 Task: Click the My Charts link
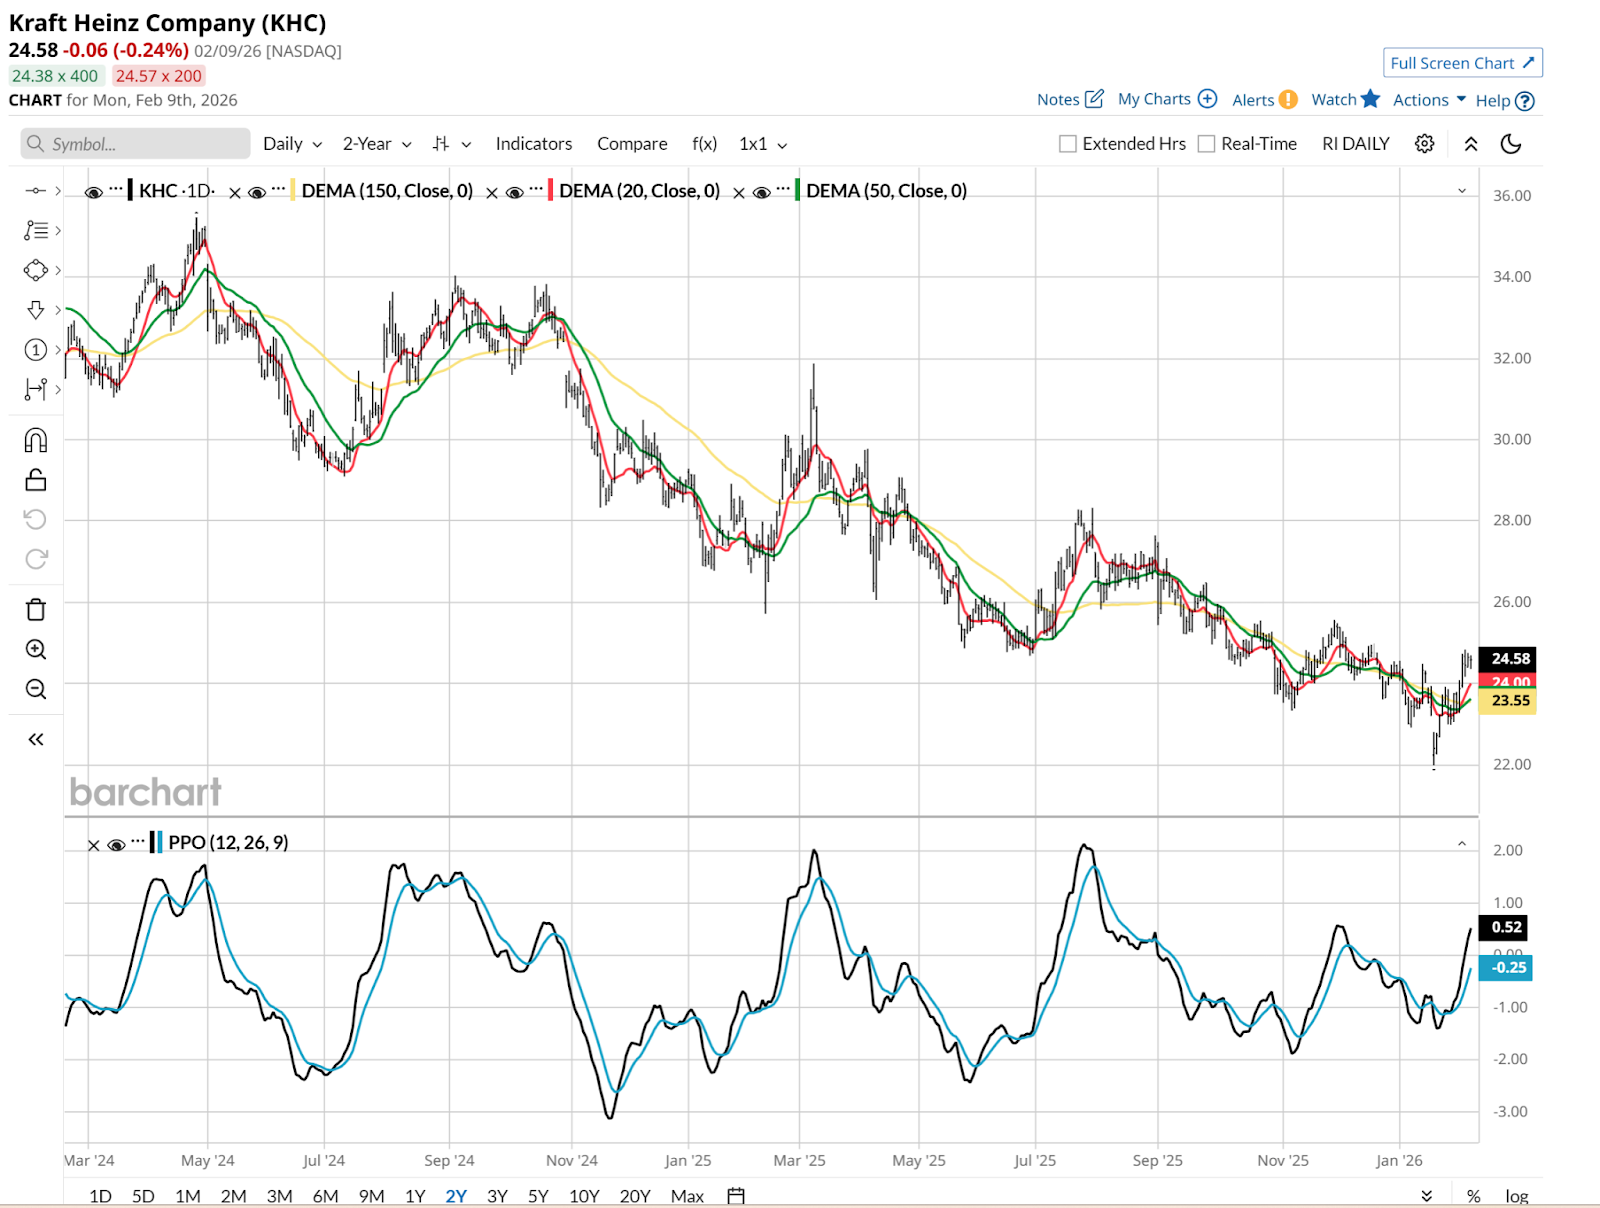1166,99
